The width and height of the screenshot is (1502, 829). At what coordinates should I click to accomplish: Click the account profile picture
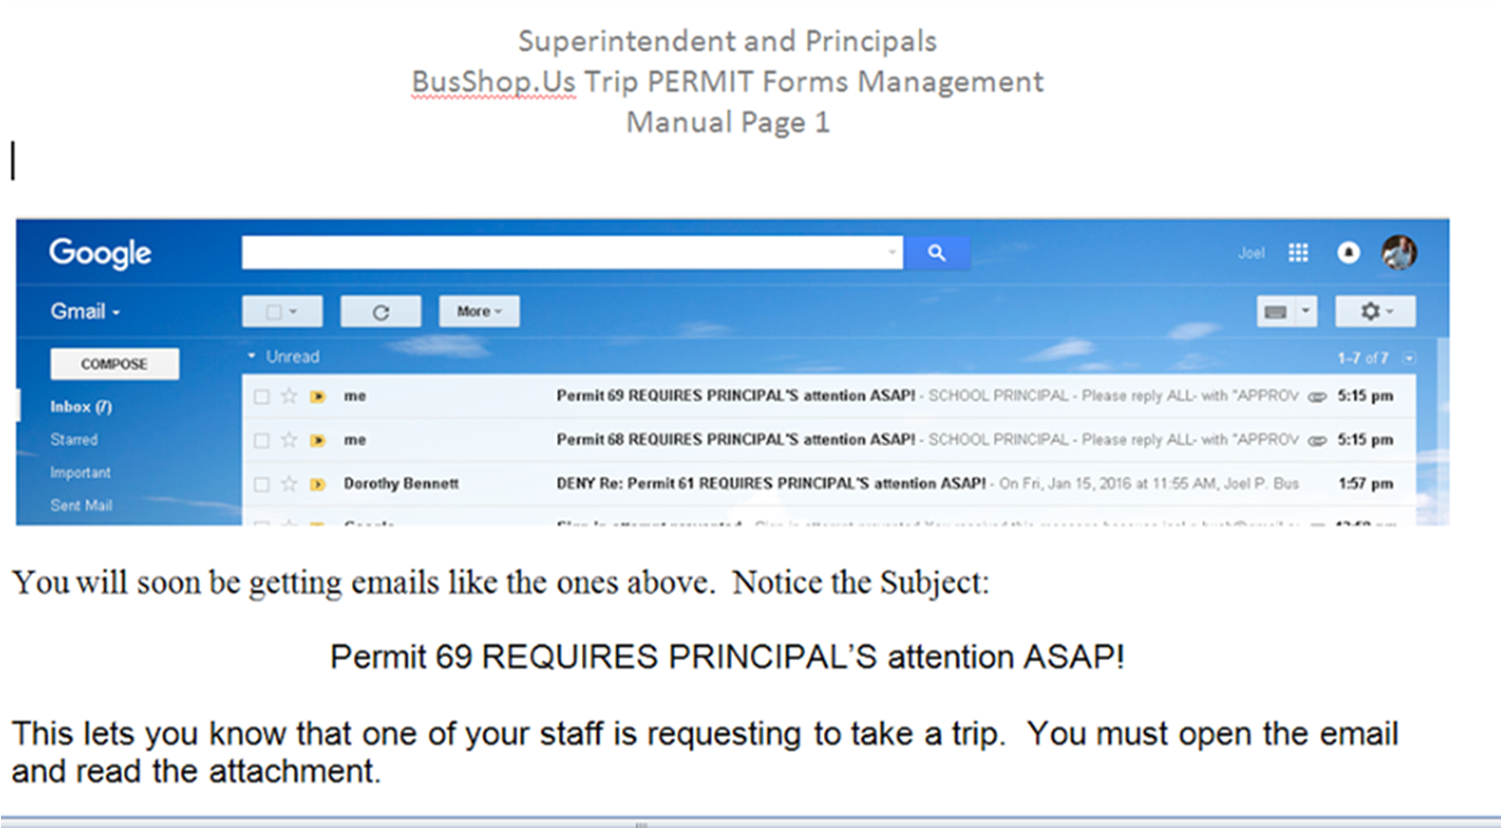[x=1399, y=252]
